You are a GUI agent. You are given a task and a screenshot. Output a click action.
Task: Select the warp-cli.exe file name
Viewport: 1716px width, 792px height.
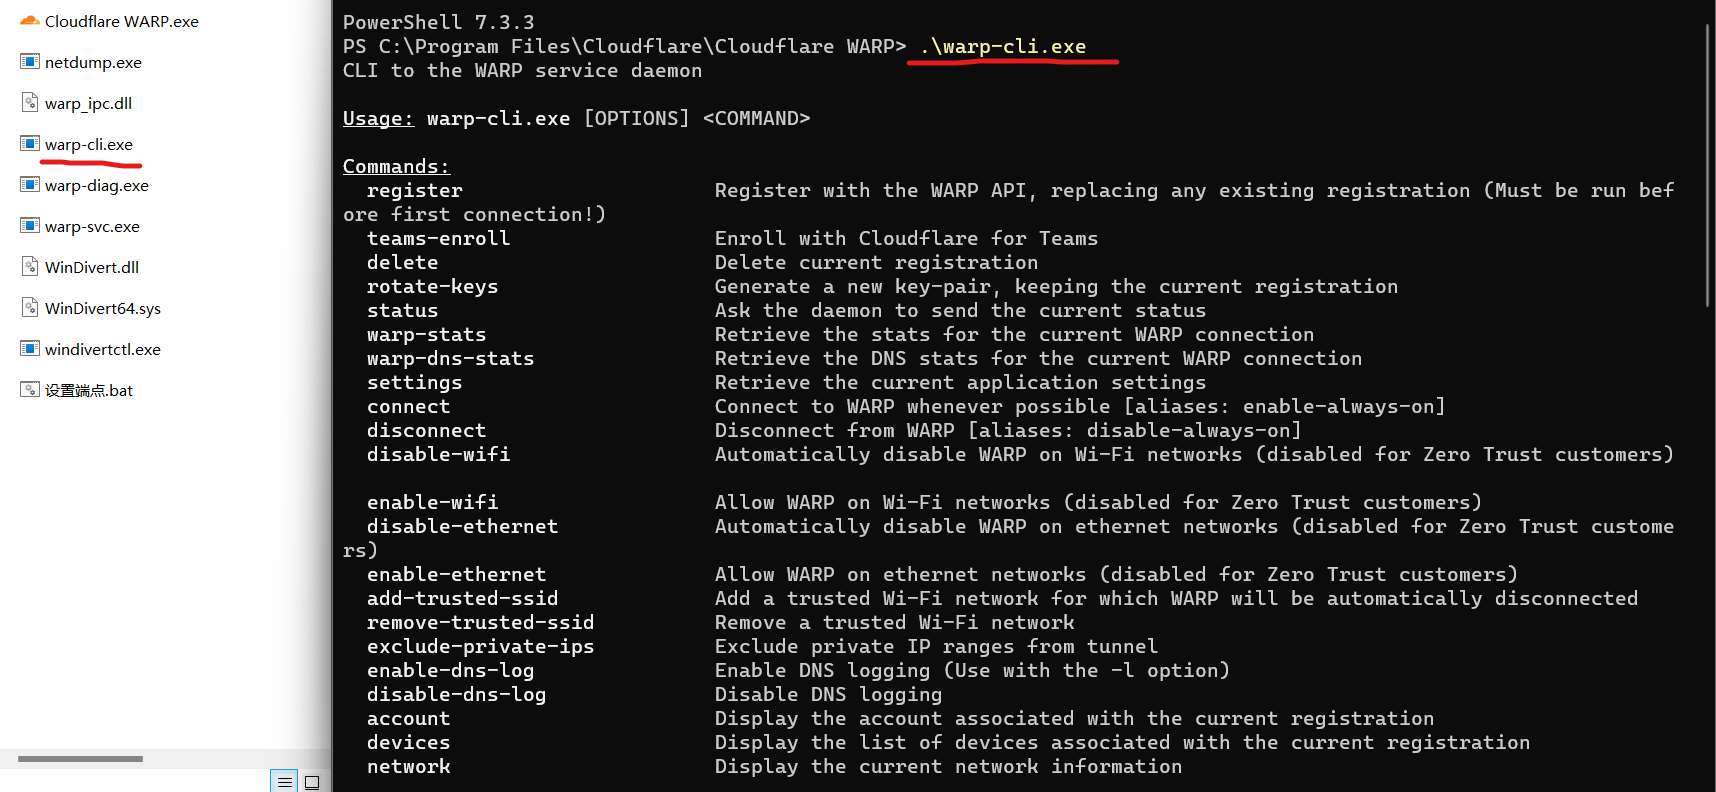89,143
